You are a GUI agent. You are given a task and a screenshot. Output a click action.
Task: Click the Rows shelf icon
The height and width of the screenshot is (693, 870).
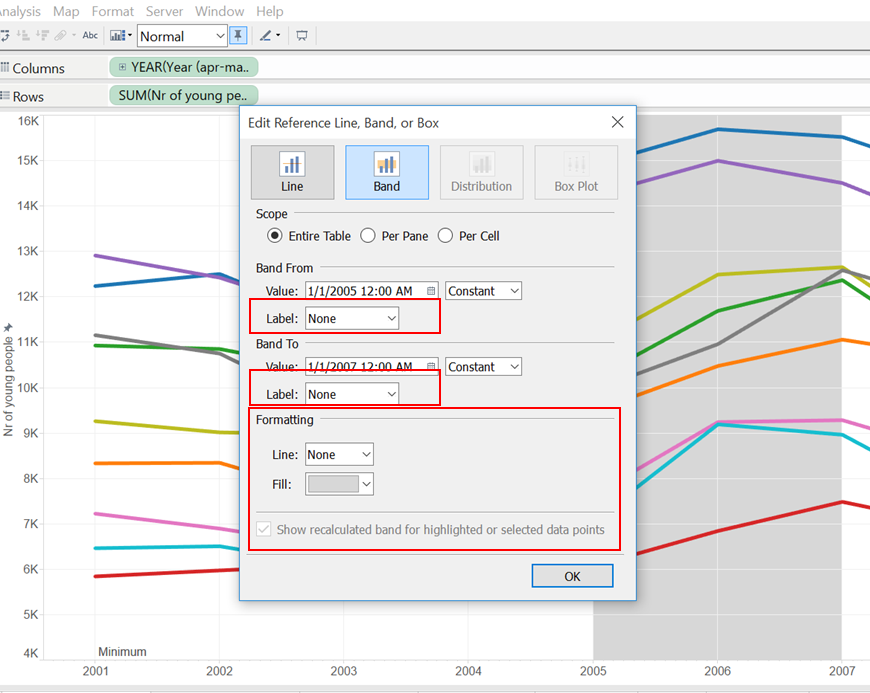tap(5, 96)
